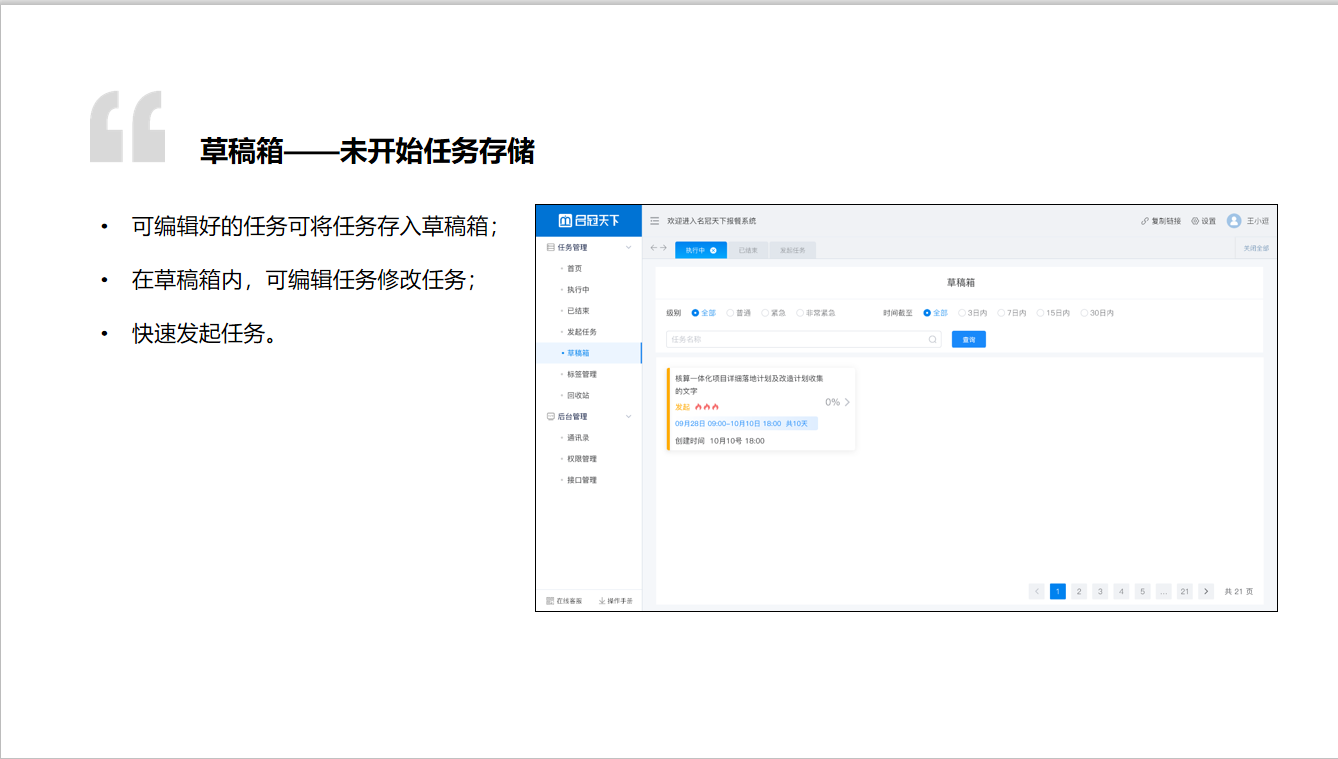Select 3日内 deadline radio button
Screen dimensions: 1338x759
click(962, 313)
